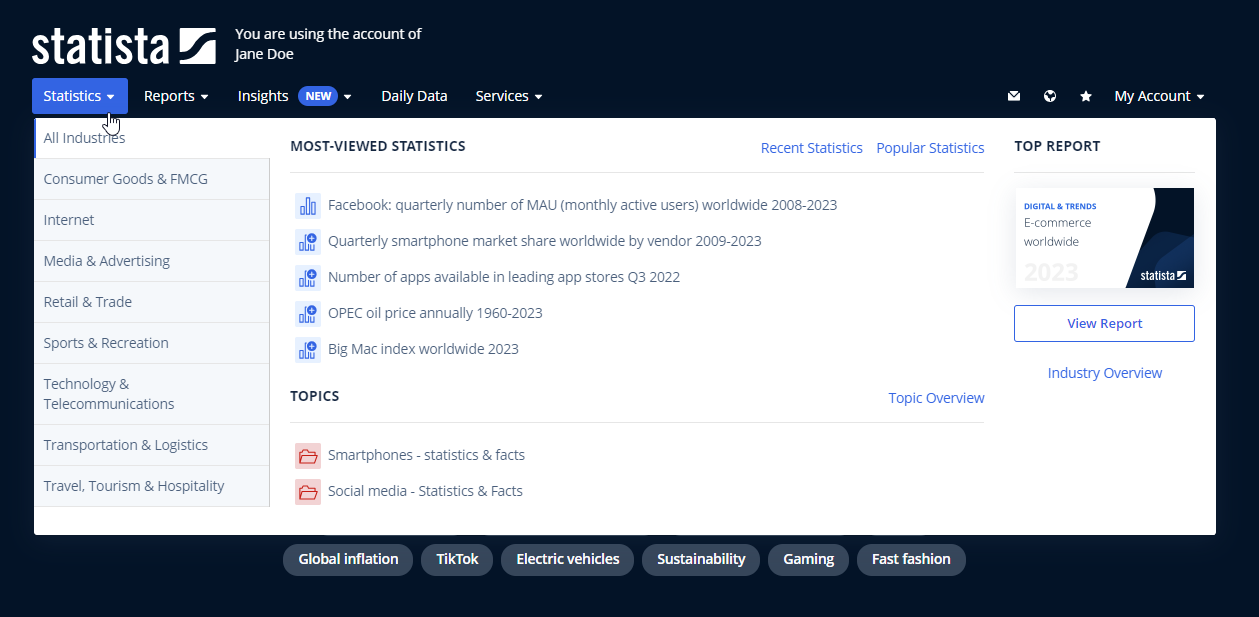
Task: Click chart icon beside Number of apps available
Action: point(307,278)
